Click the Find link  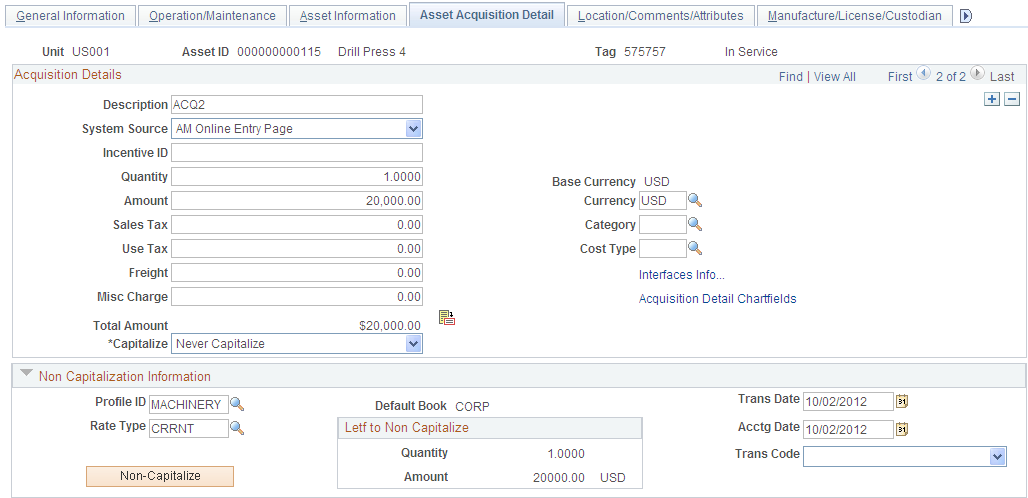pos(791,77)
